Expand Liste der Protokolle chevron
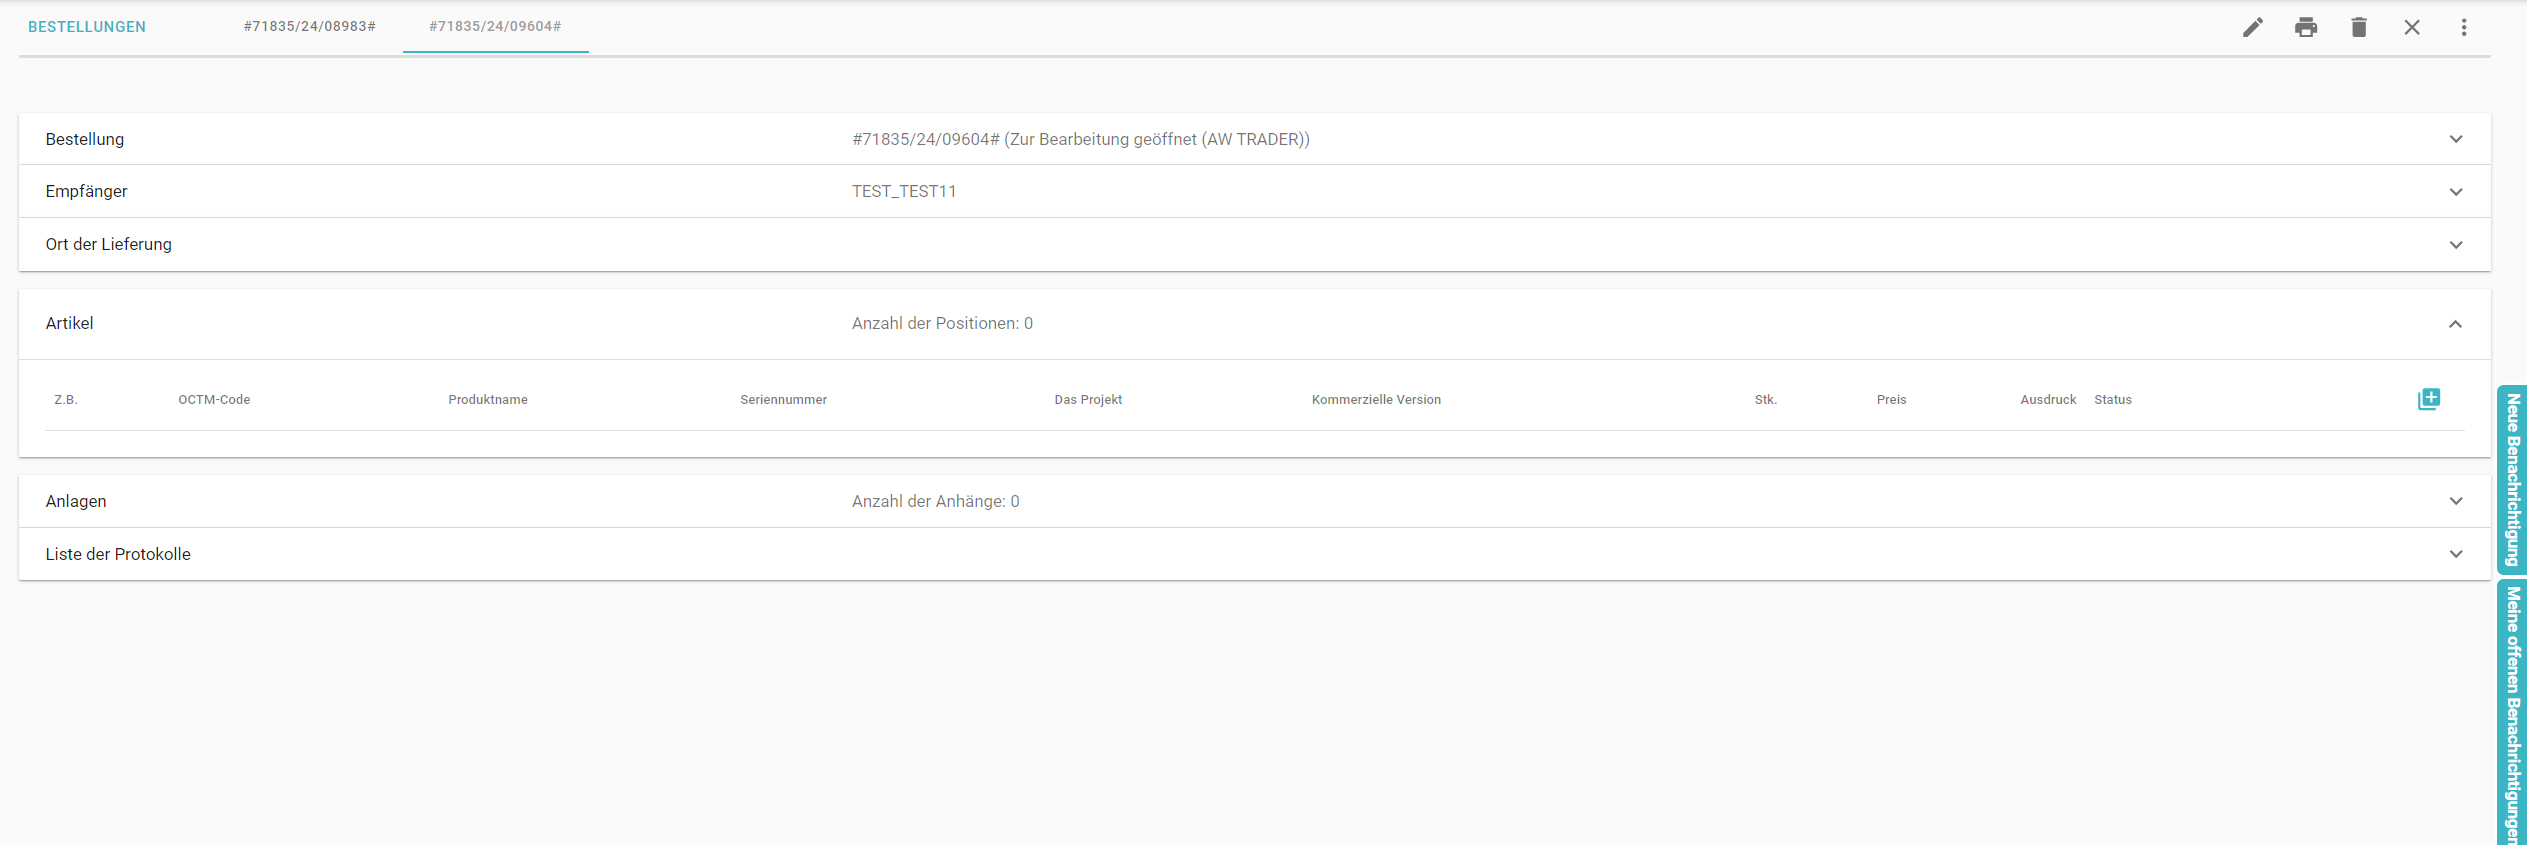The image size is (2527, 845). coord(2455,554)
